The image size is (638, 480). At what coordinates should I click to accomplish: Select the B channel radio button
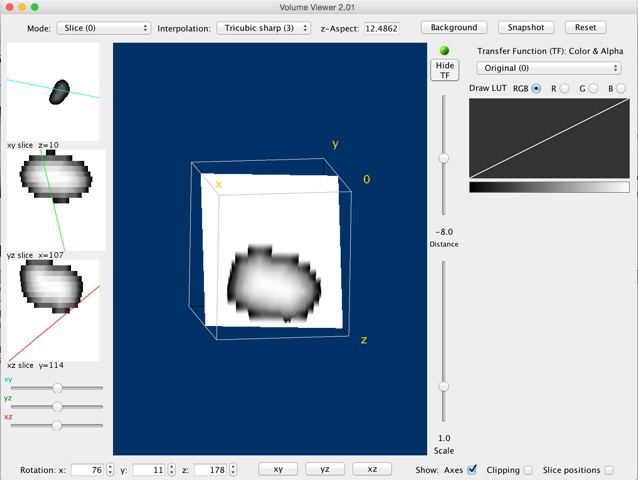click(622, 89)
